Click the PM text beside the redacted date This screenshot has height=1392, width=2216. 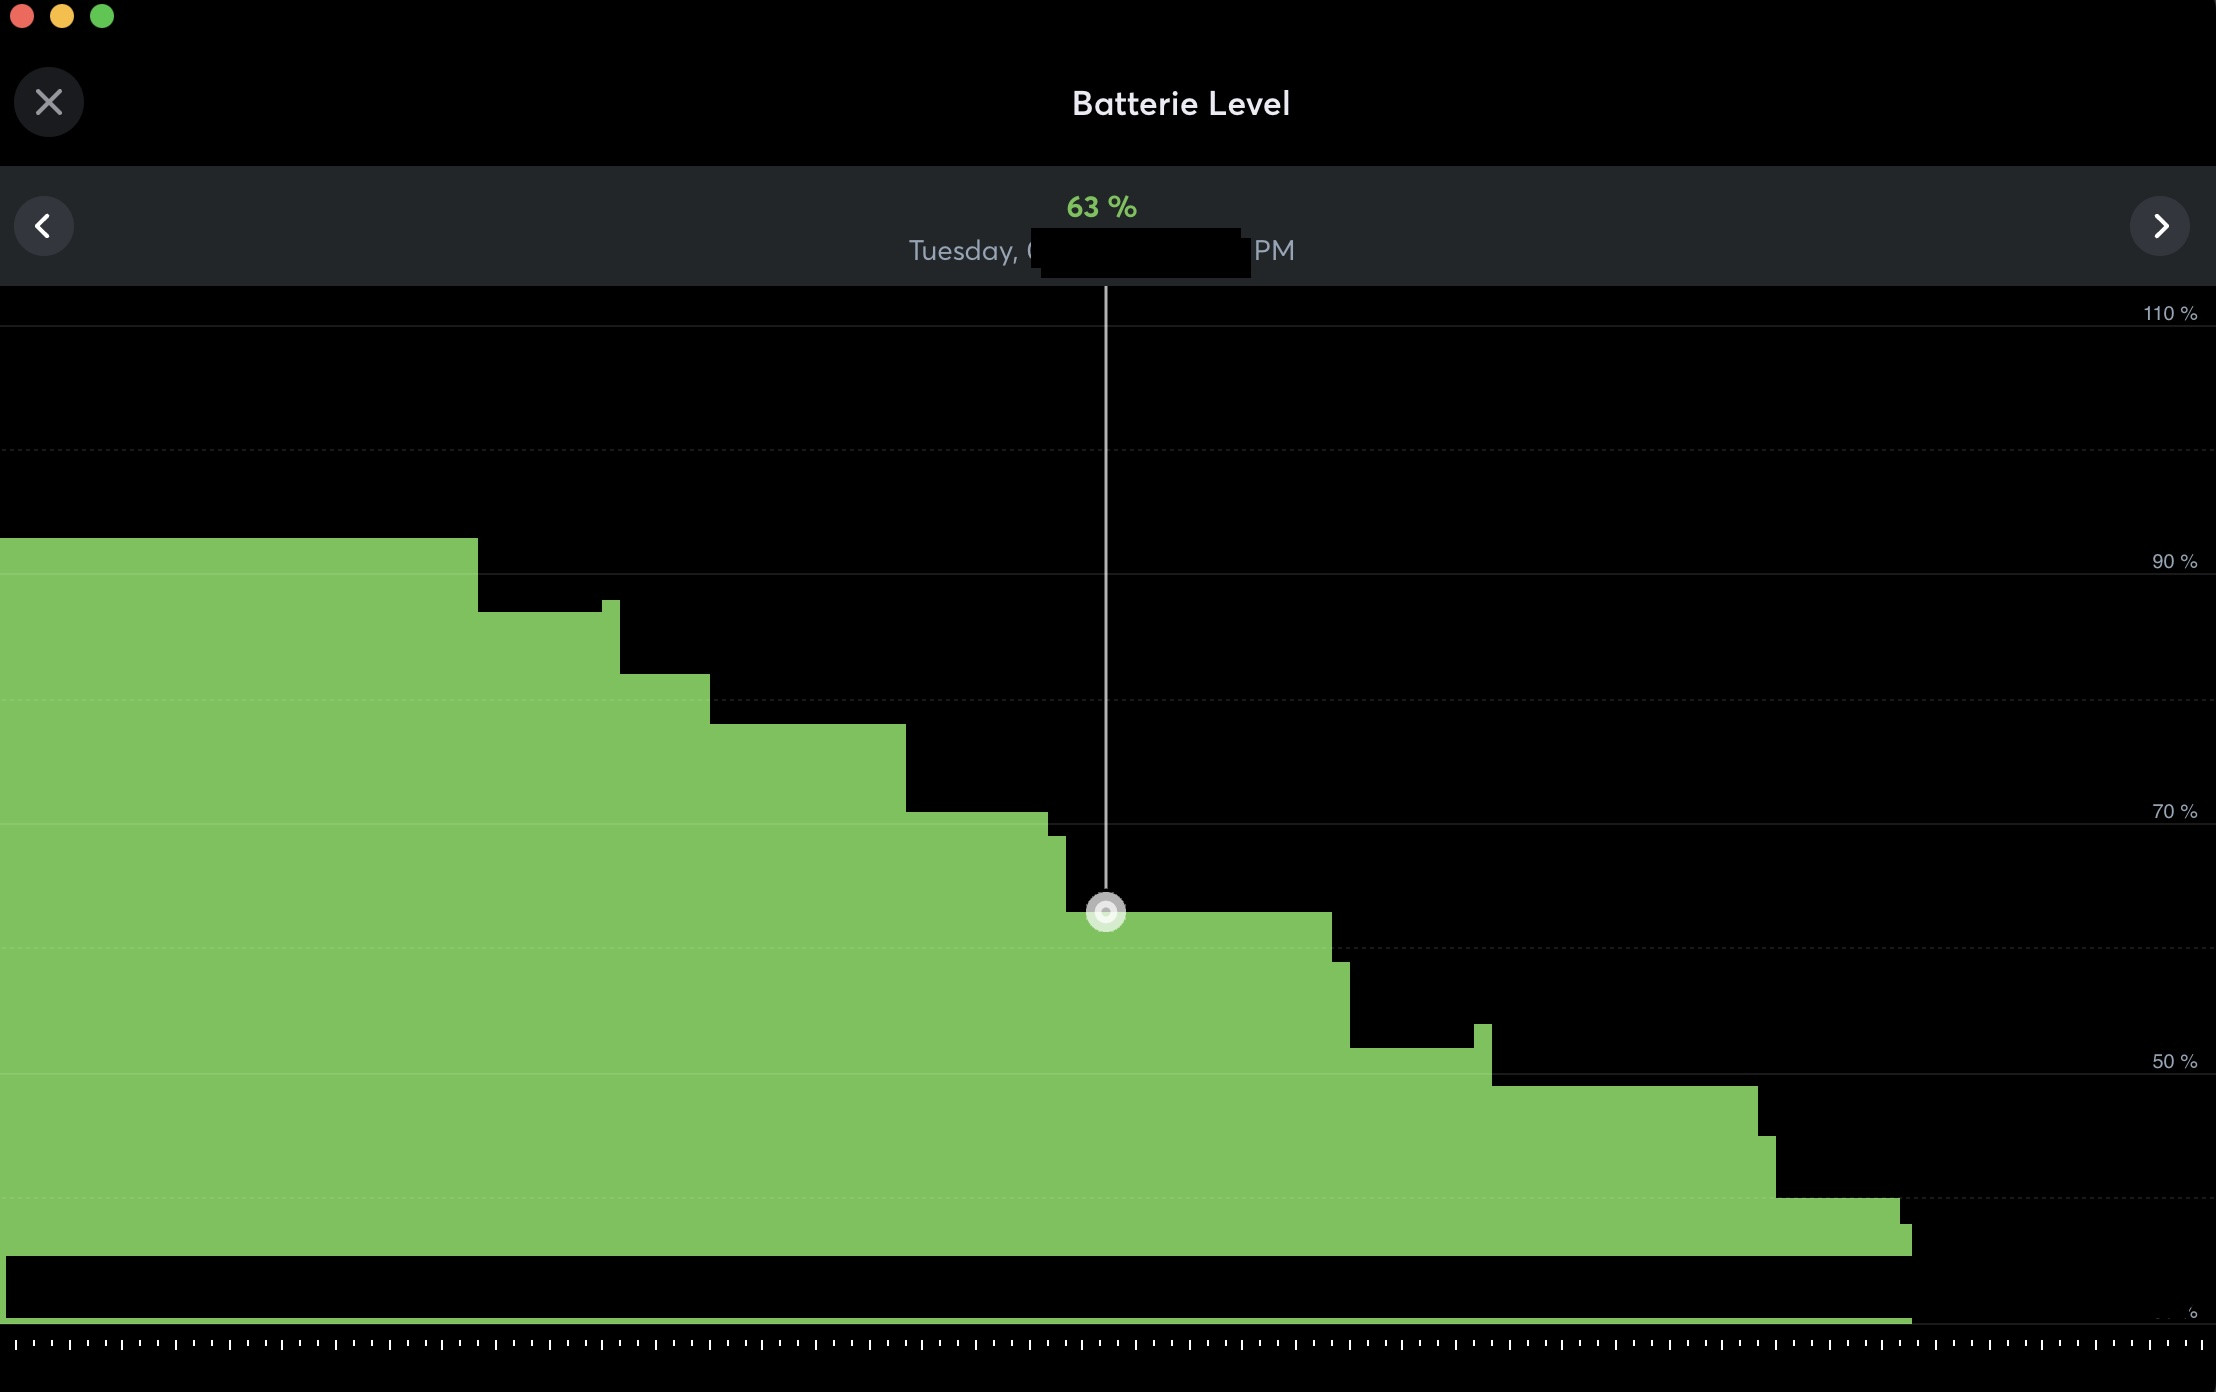click(1274, 250)
